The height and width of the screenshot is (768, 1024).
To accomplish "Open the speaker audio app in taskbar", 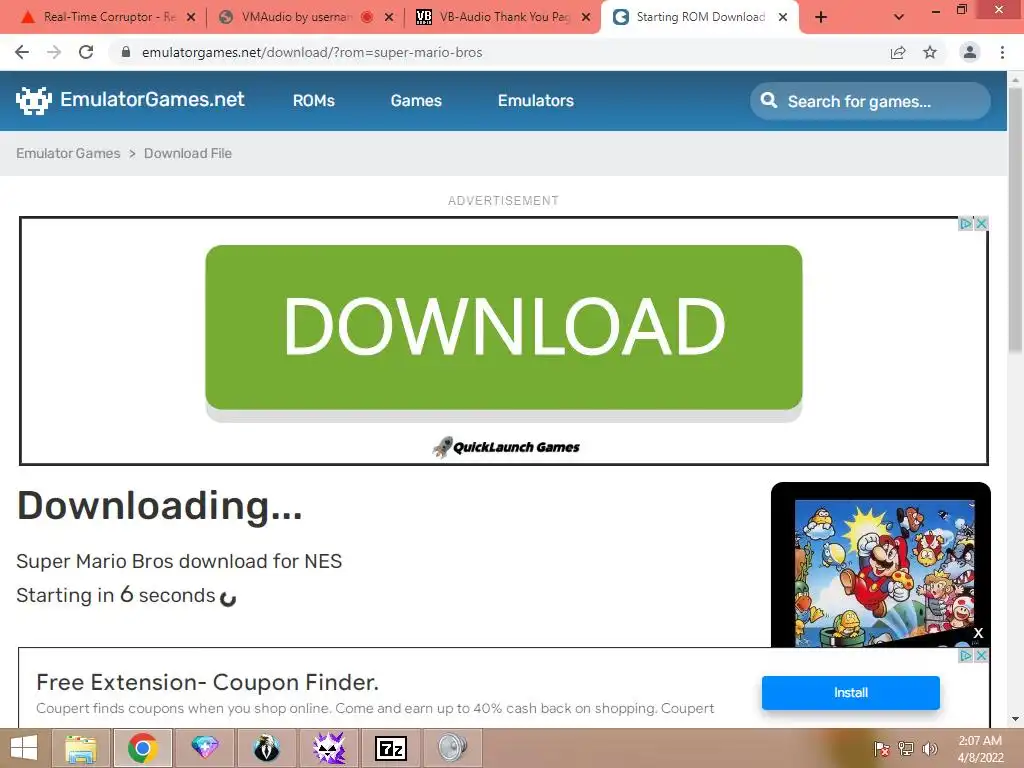I will (453, 748).
